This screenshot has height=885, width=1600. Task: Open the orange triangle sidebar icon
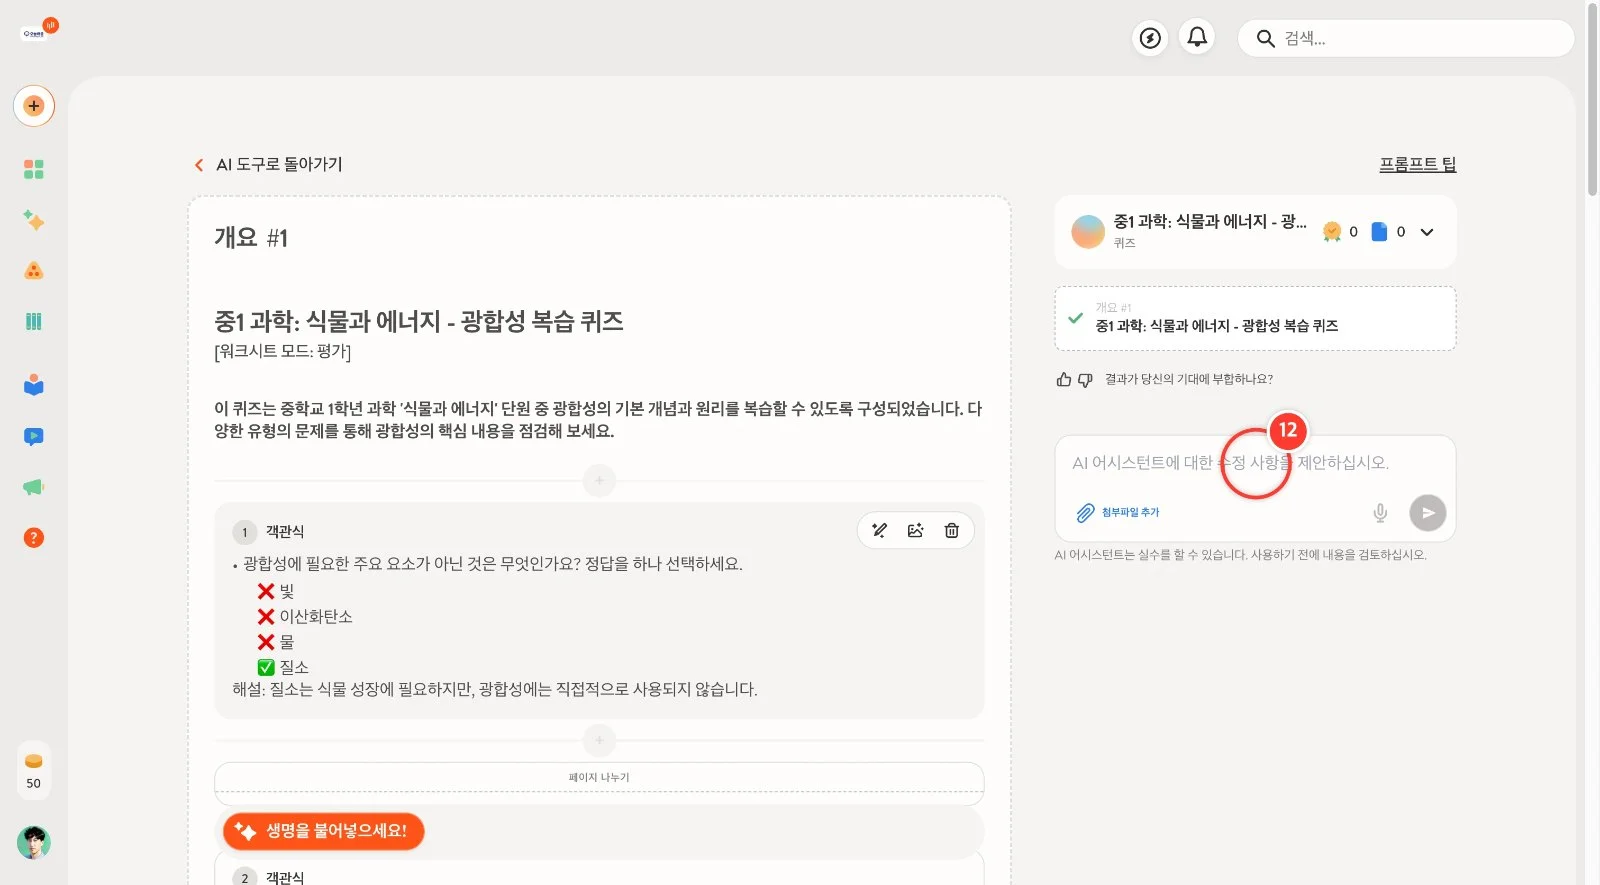(34, 270)
